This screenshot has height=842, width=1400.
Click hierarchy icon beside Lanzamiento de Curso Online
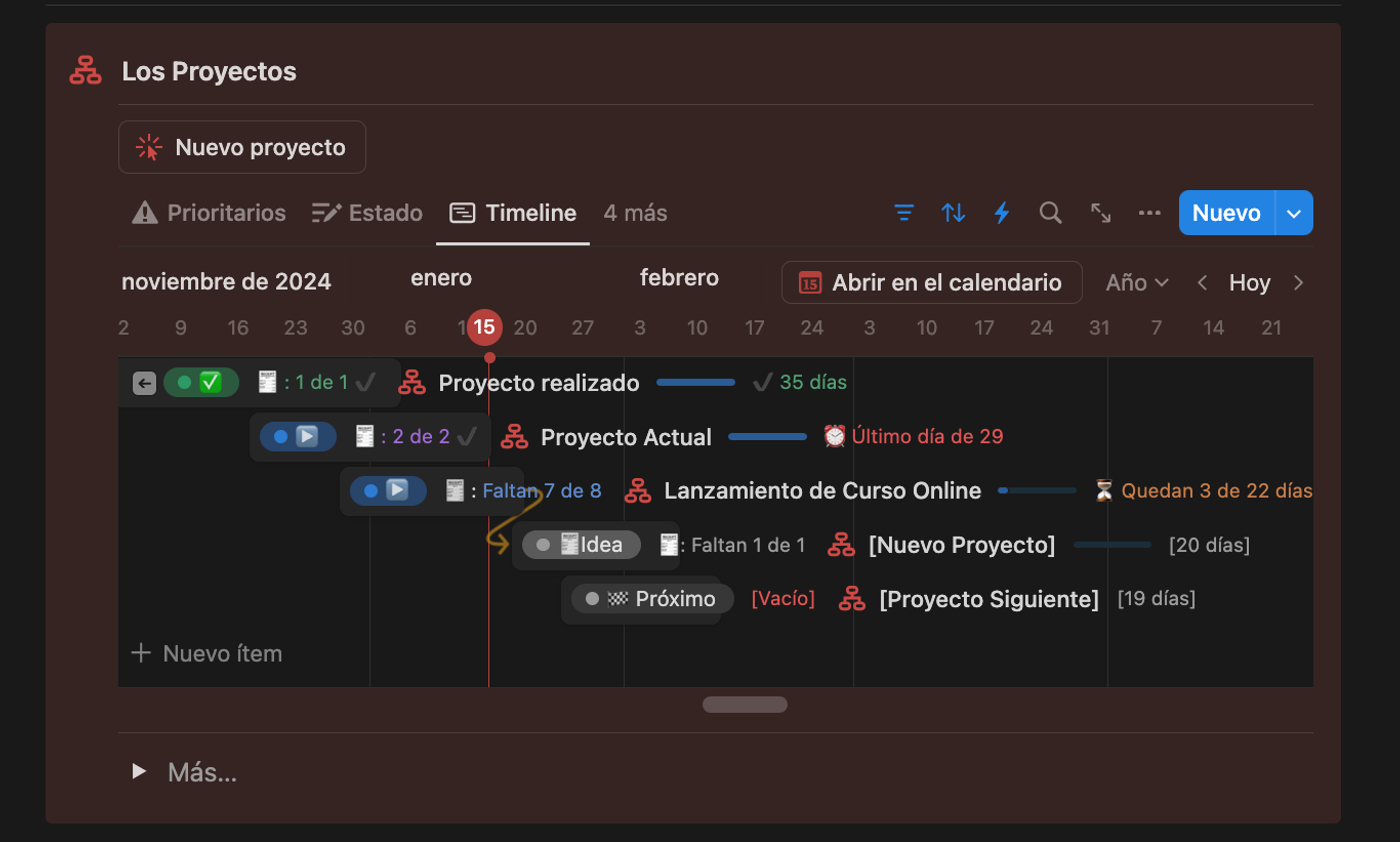pos(638,491)
